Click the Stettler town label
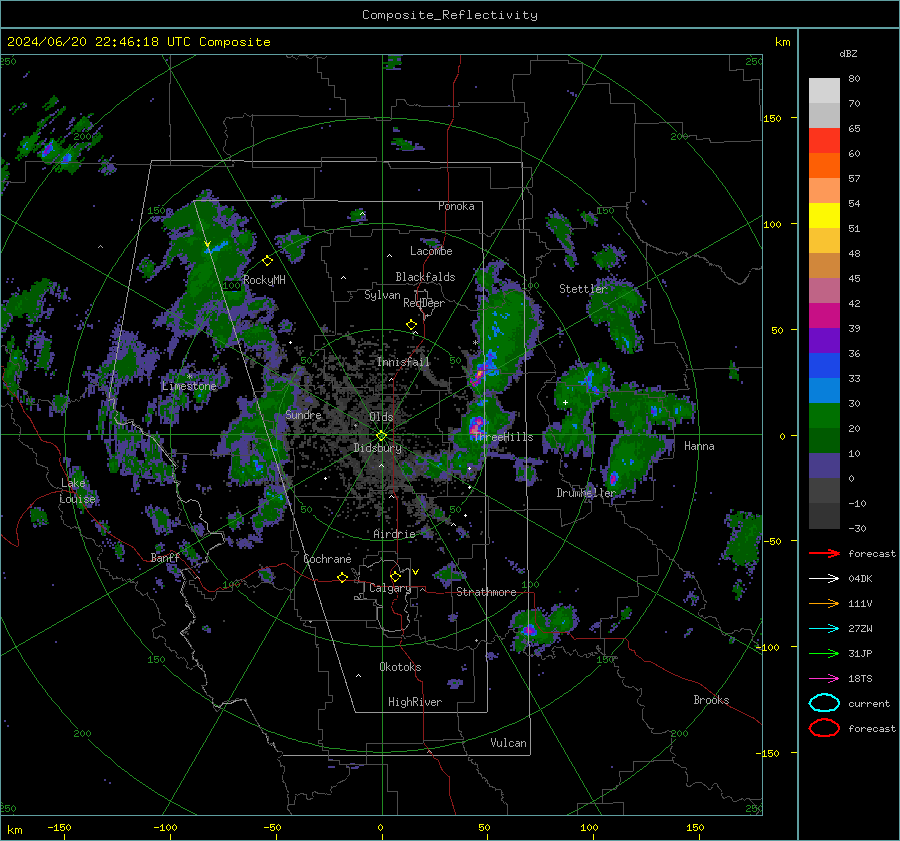900x841 pixels. click(x=583, y=289)
